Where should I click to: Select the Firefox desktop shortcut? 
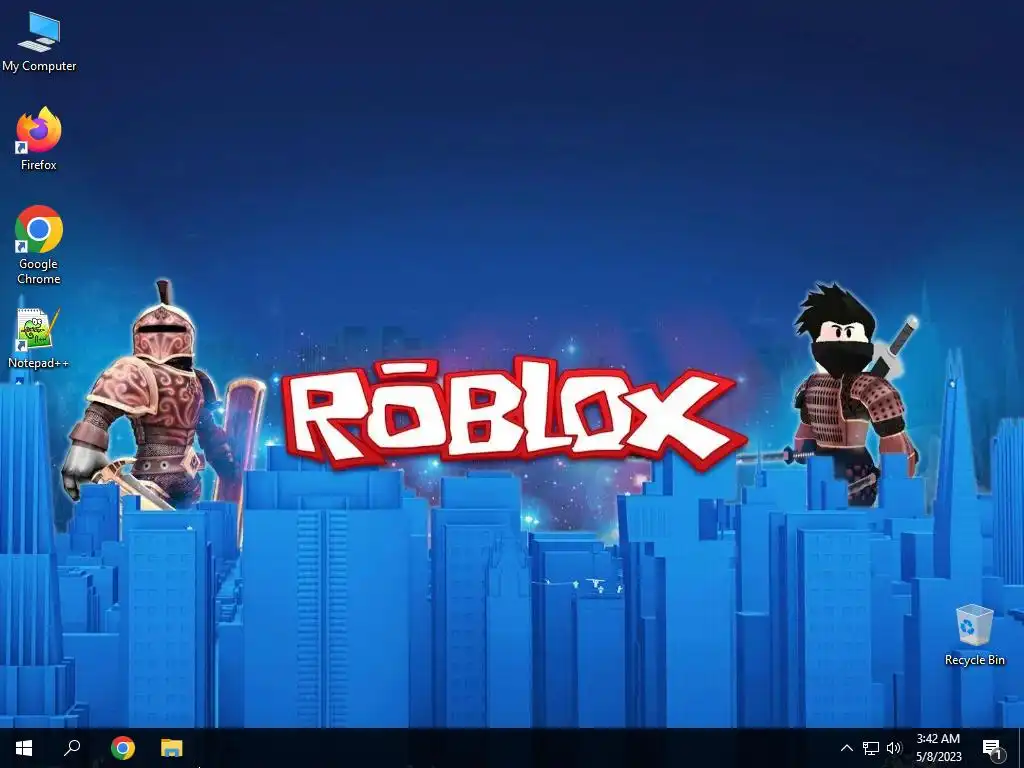point(39,139)
